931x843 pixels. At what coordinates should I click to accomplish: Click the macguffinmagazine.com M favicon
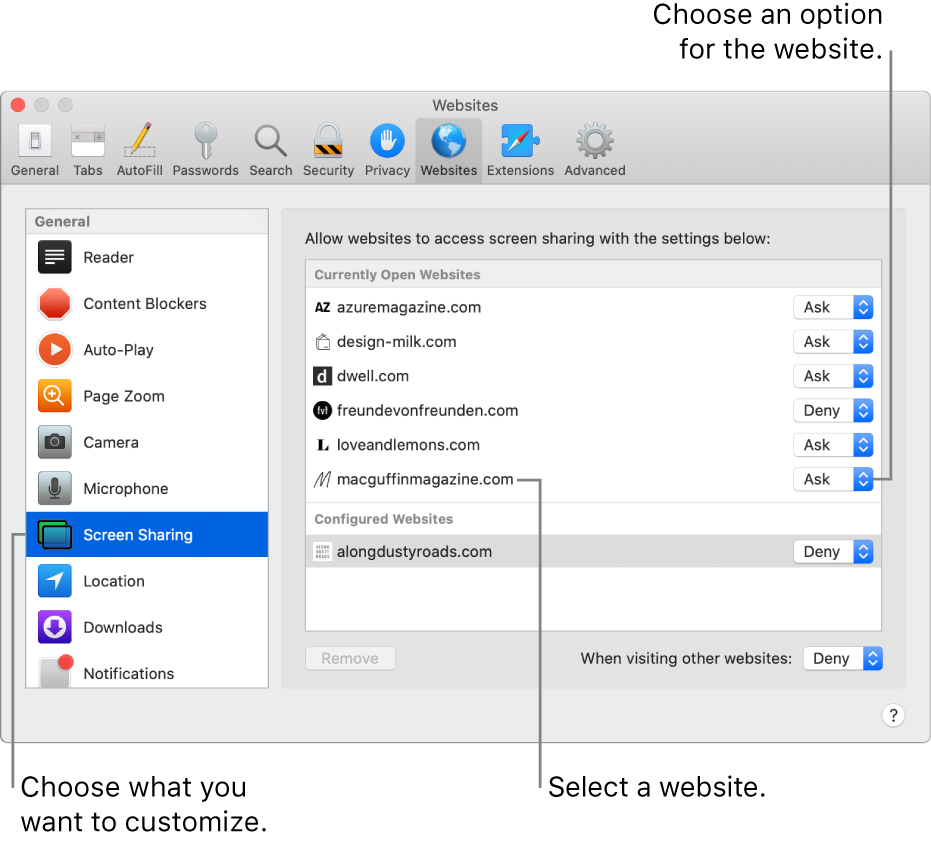tap(322, 479)
